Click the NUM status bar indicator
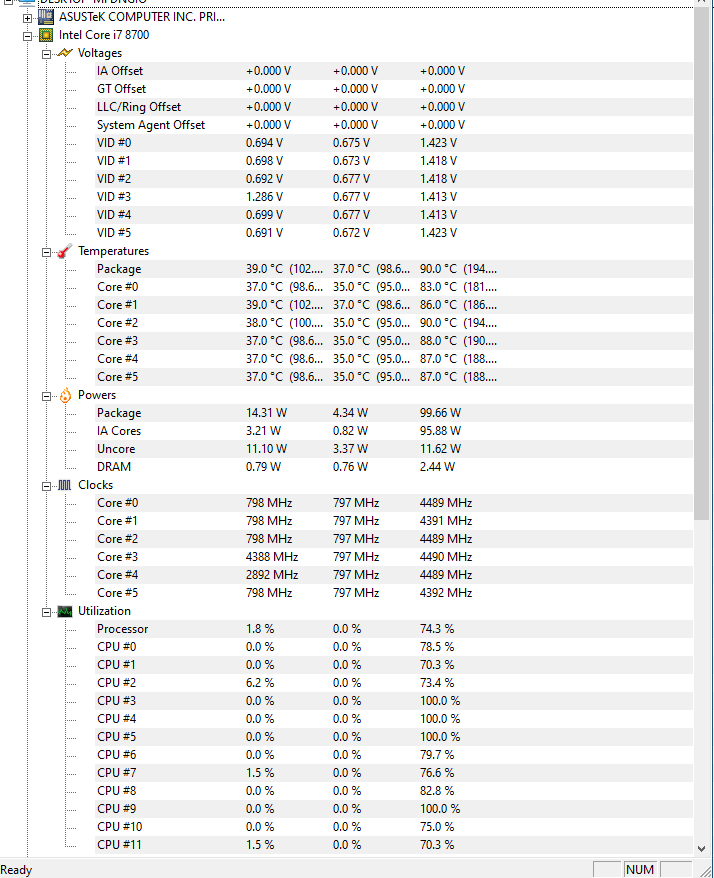The height and width of the screenshot is (878, 714). [x=640, y=870]
